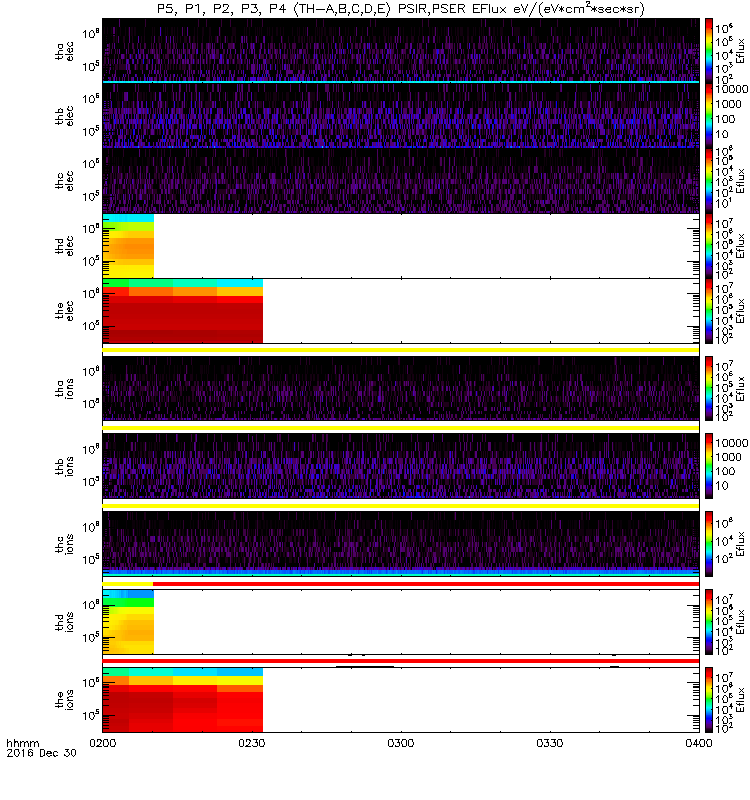Click the 100 label on thb ions color bar
This screenshot has height=800, width=750.
click(725, 471)
